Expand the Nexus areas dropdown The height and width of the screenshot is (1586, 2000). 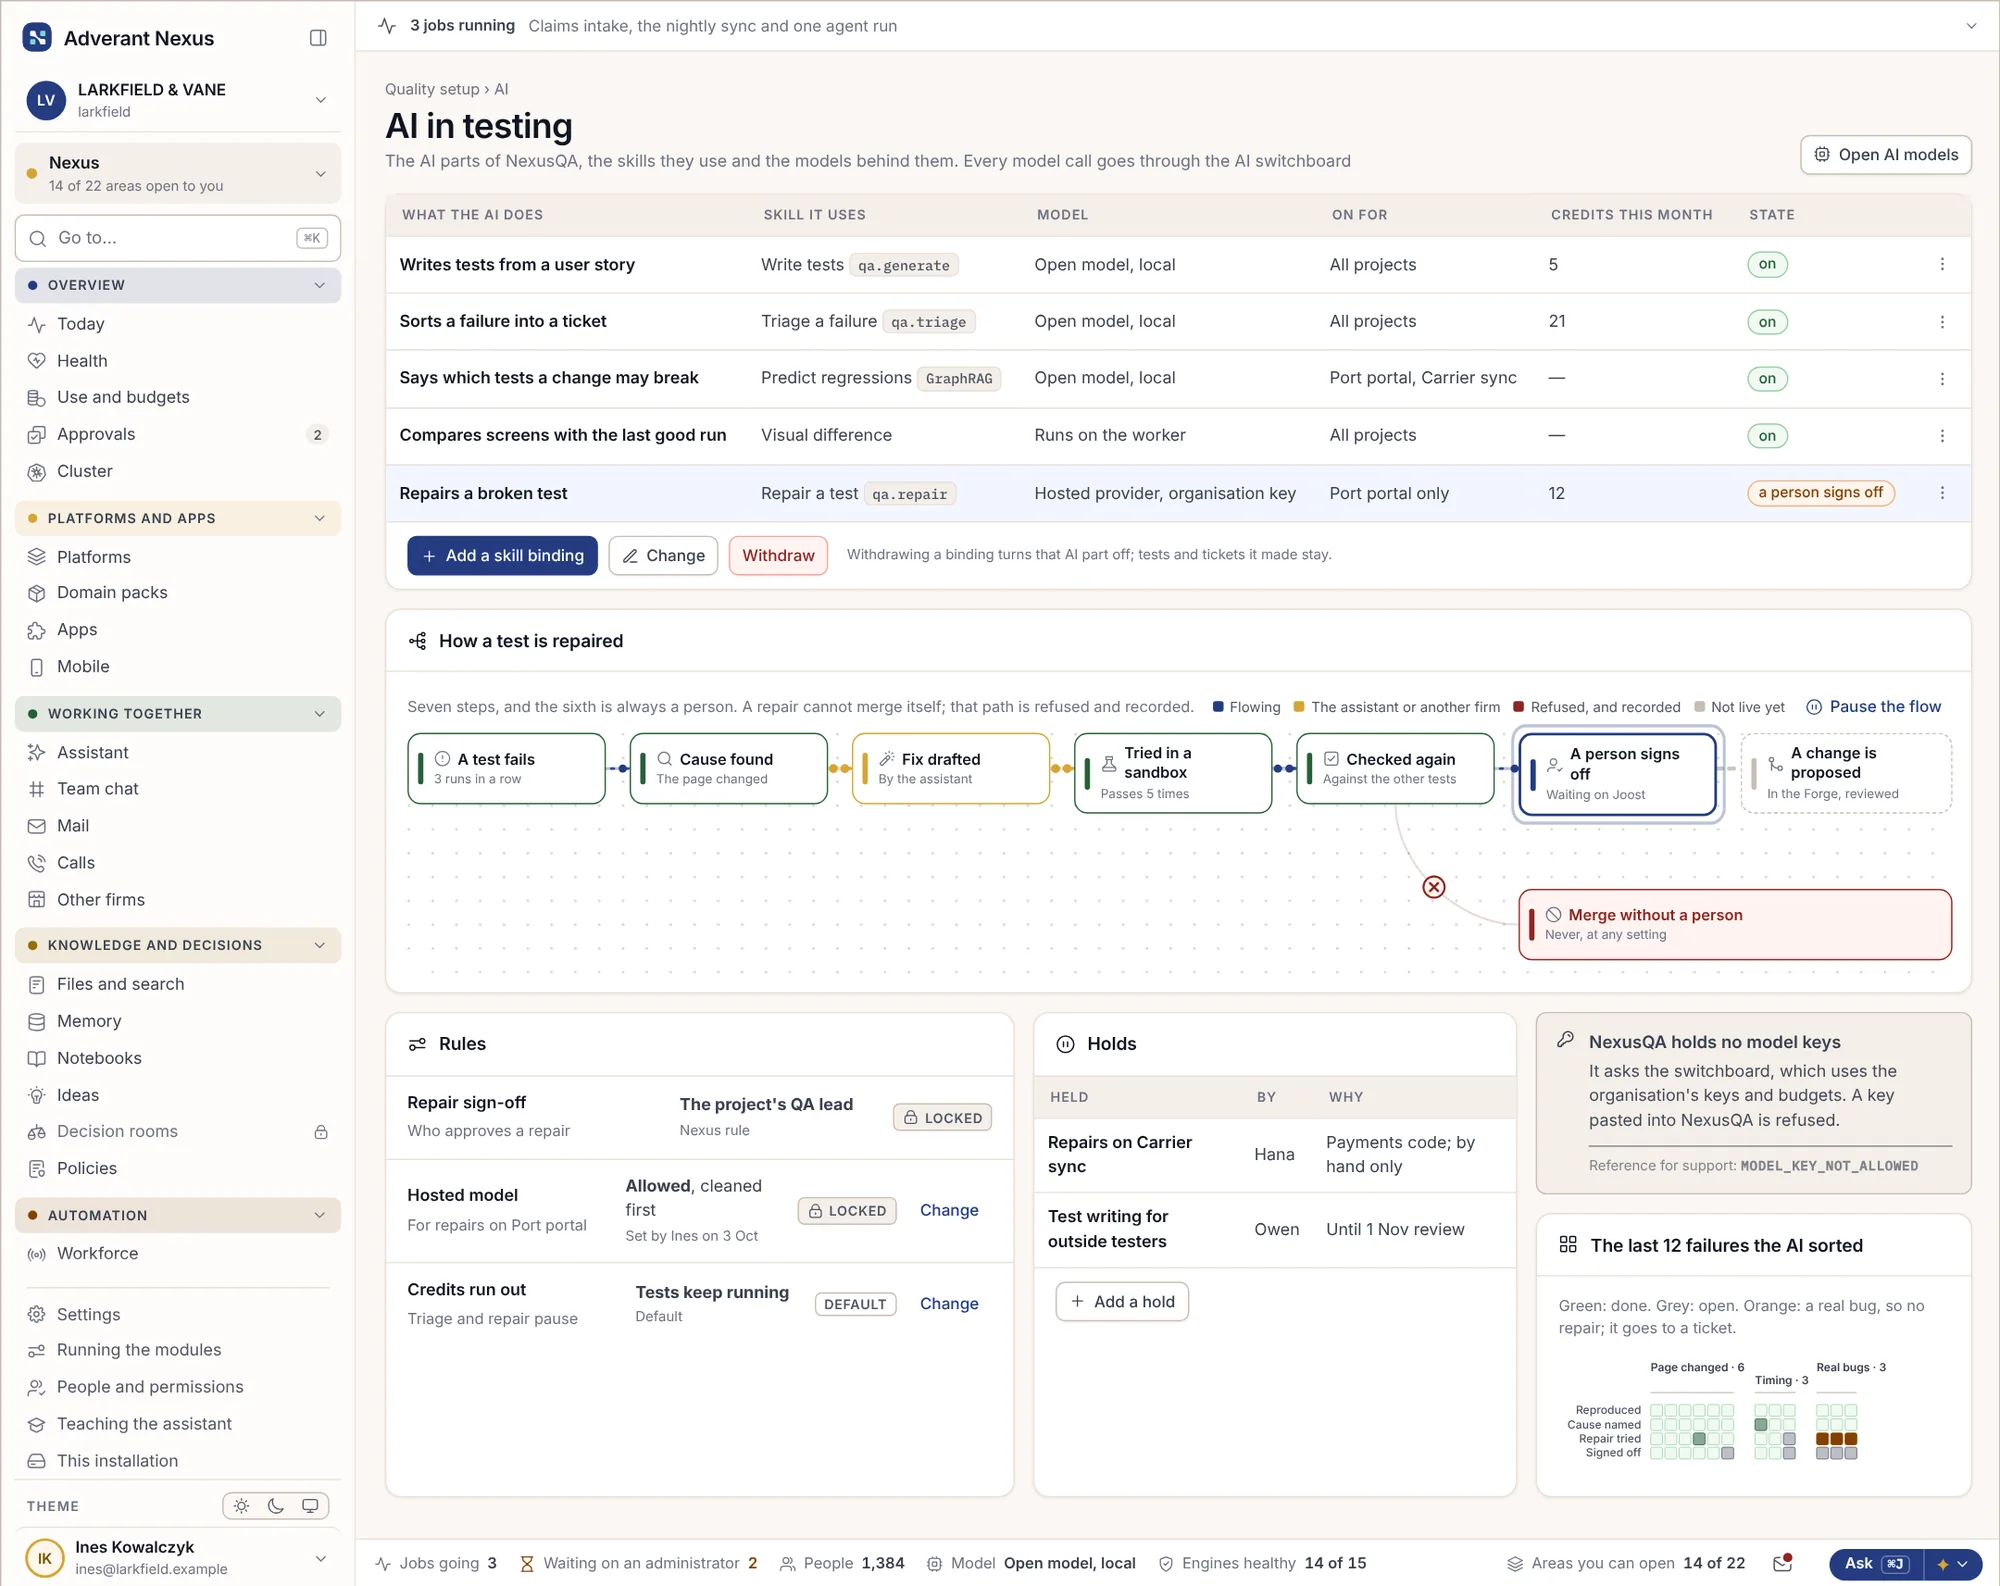178,173
